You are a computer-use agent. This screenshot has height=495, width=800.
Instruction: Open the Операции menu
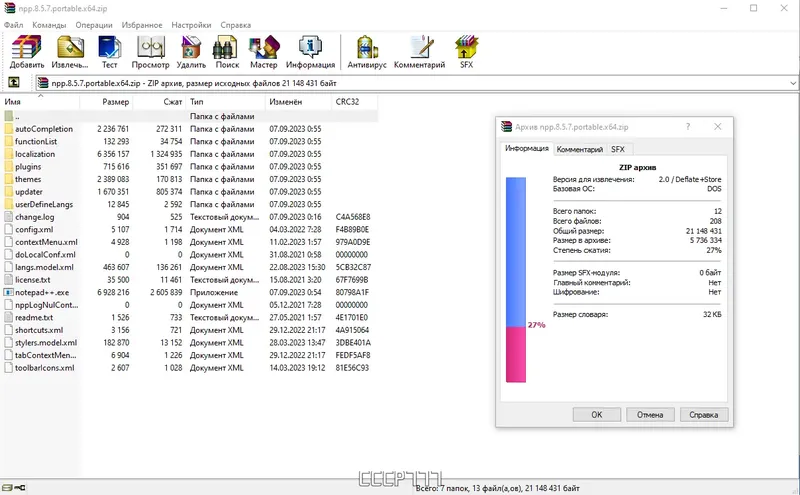[94, 24]
